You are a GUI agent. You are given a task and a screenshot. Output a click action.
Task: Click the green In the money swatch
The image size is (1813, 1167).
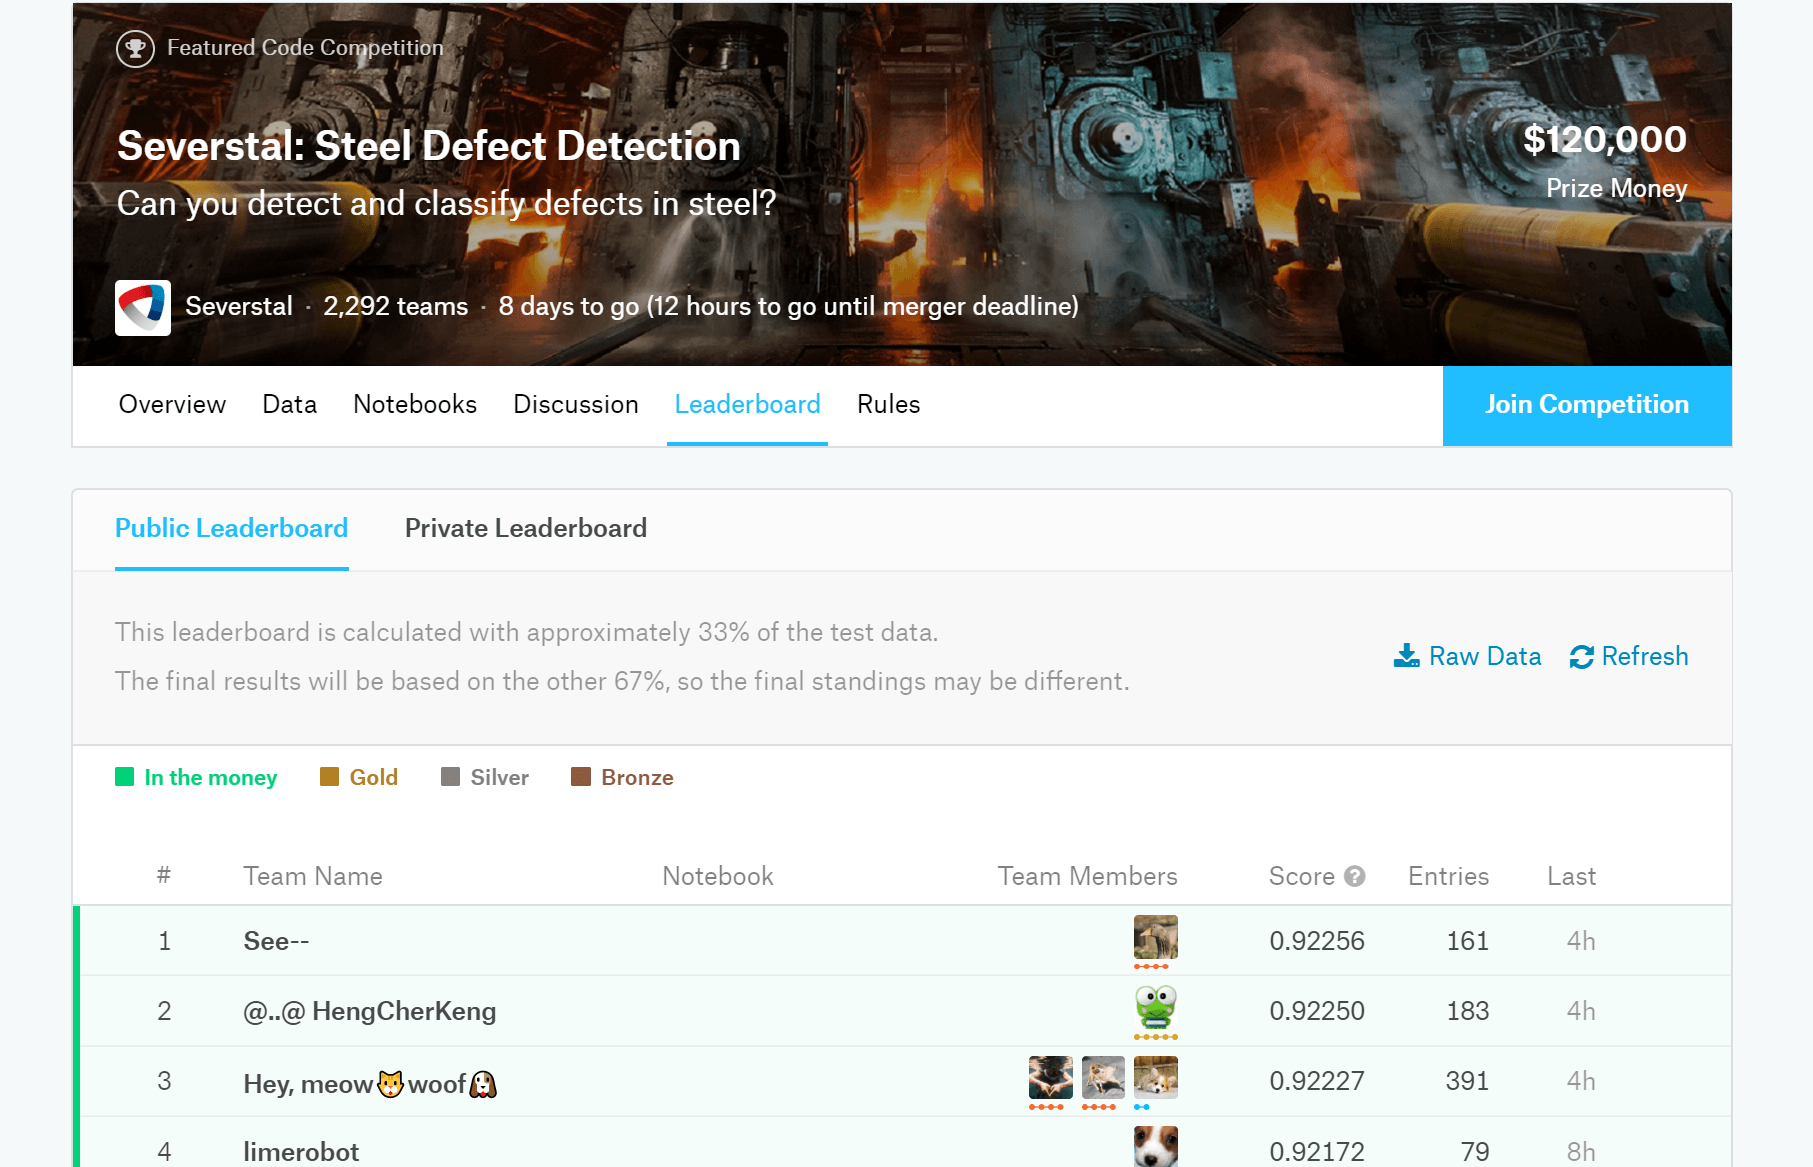[125, 777]
